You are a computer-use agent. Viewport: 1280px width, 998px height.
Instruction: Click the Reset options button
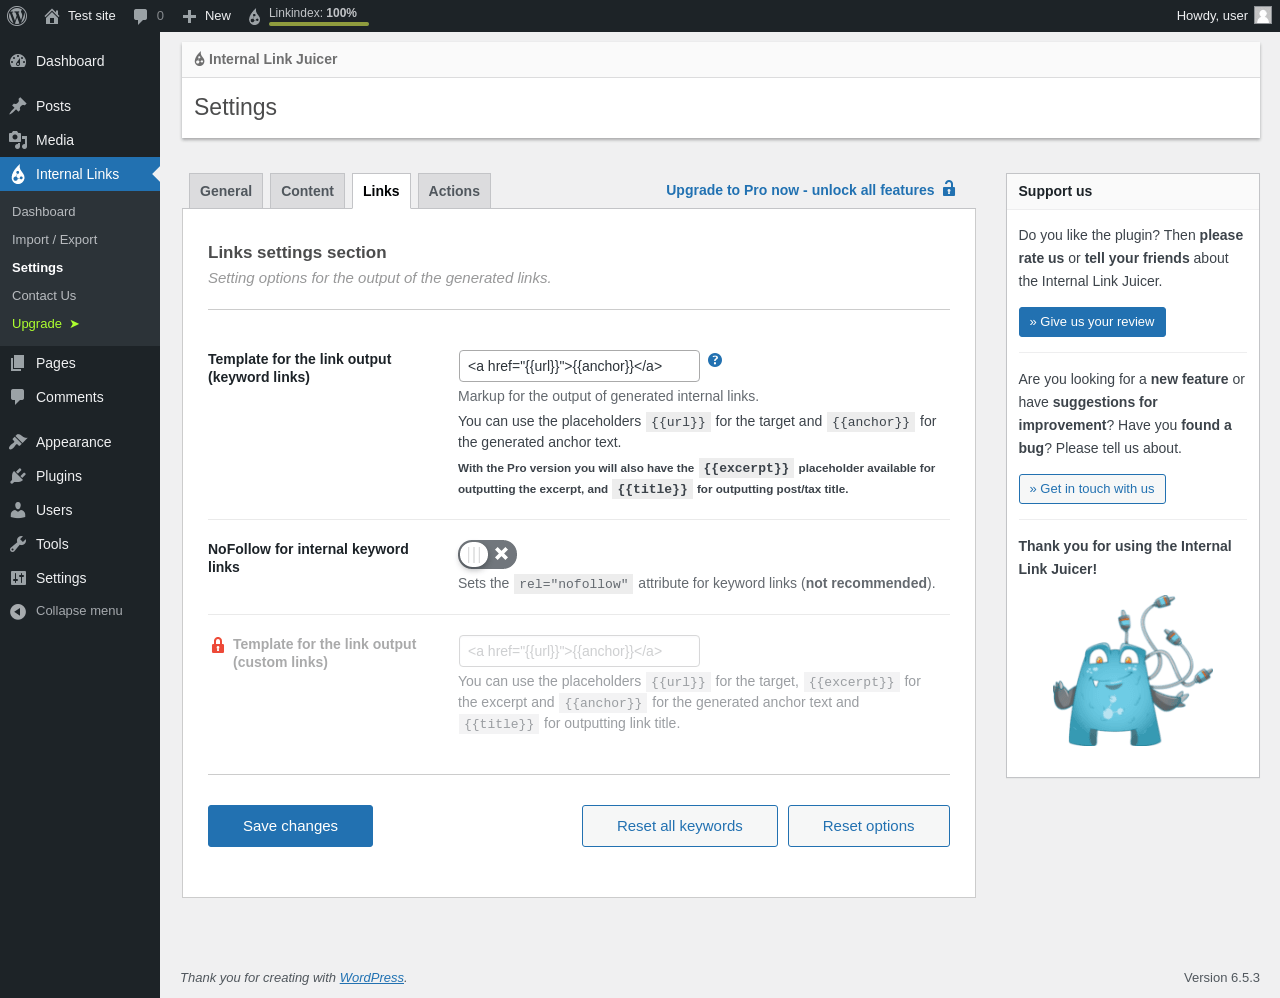click(869, 826)
